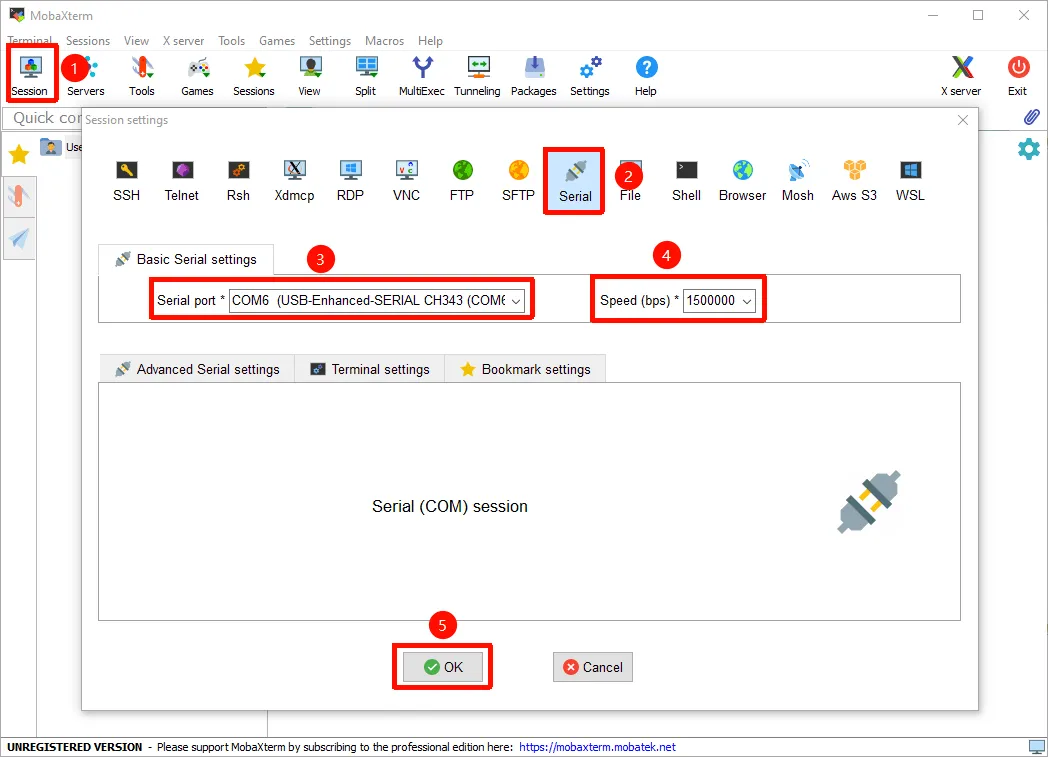Click the Exit power icon

click(1018, 75)
